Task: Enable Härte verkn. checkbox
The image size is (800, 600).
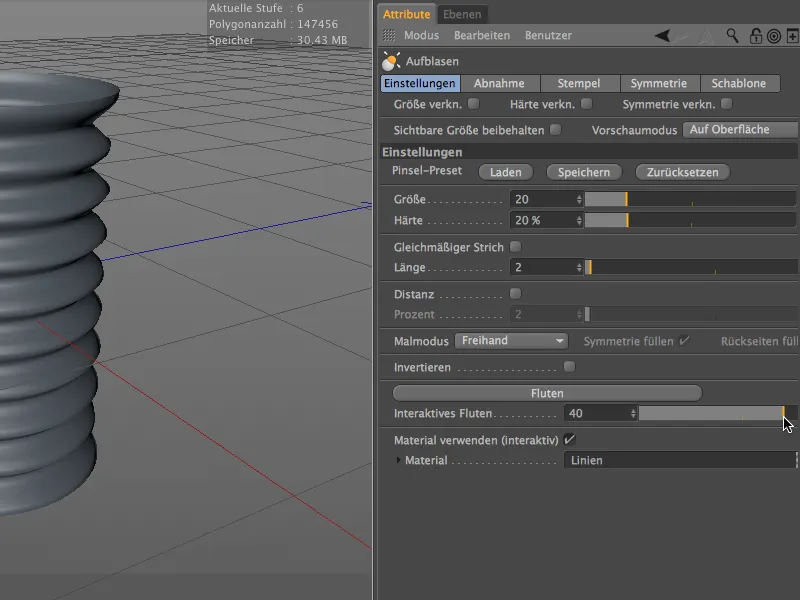Action: 586,104
